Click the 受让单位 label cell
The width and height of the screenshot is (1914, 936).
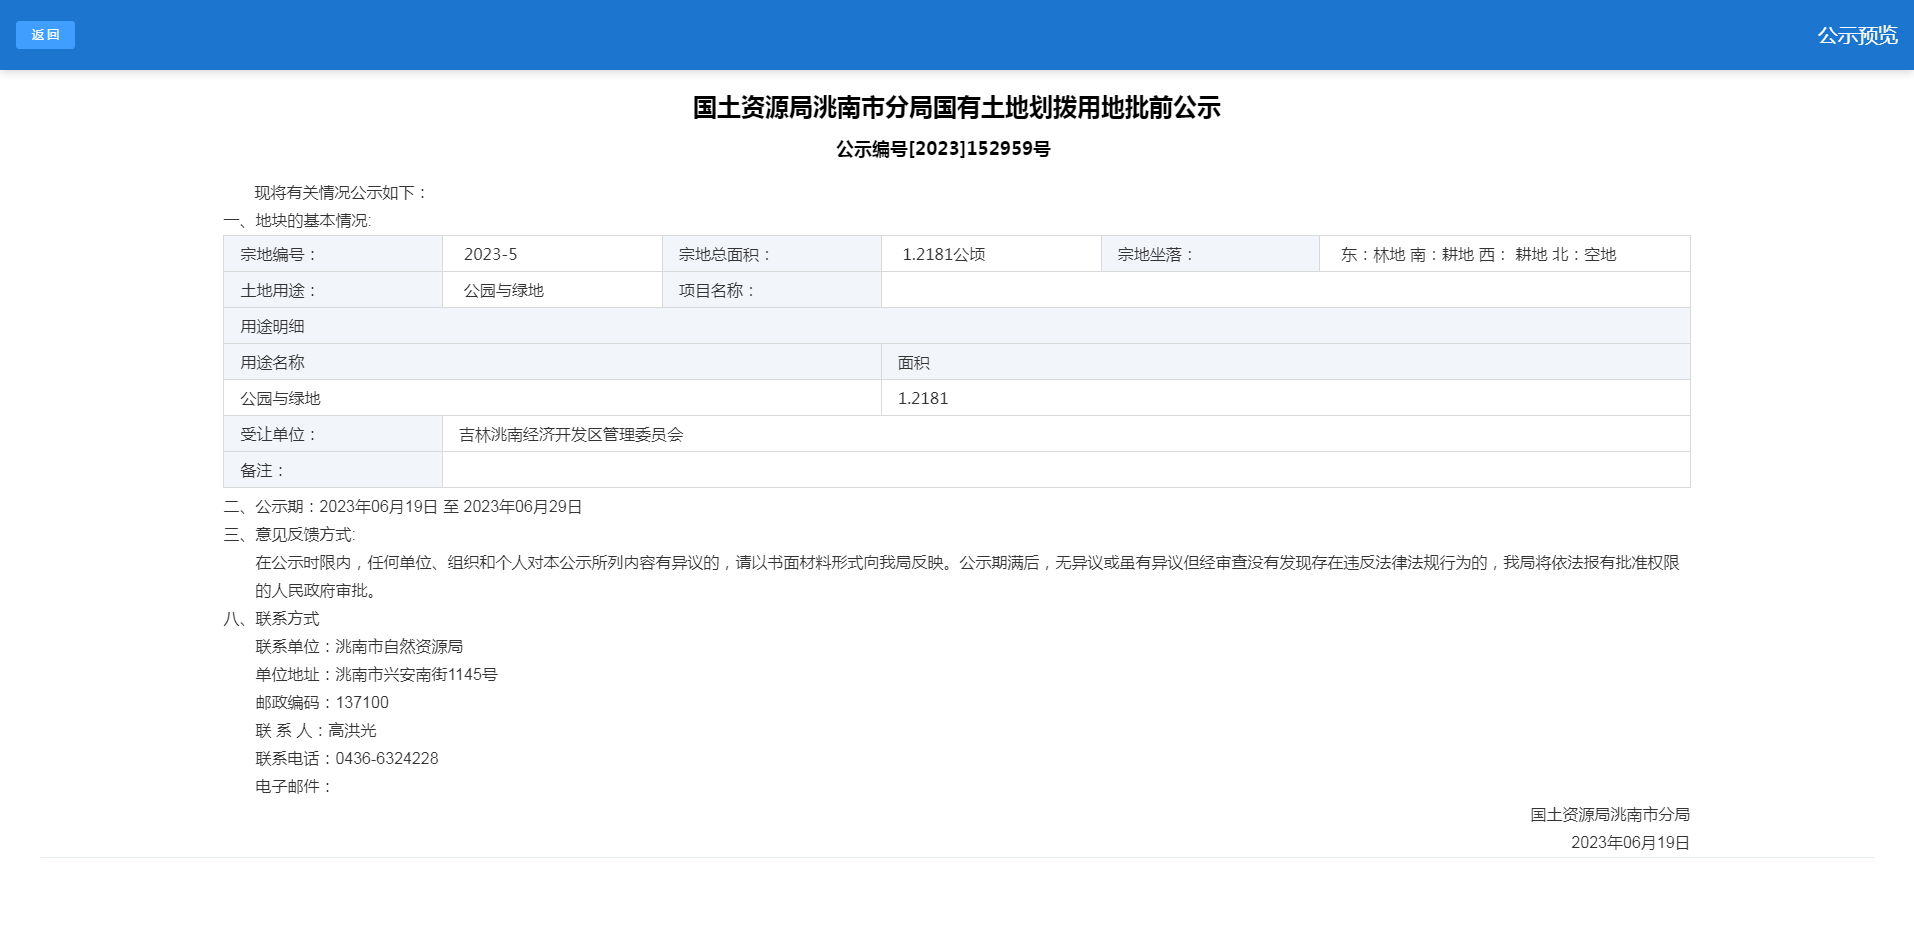point(333,434)
